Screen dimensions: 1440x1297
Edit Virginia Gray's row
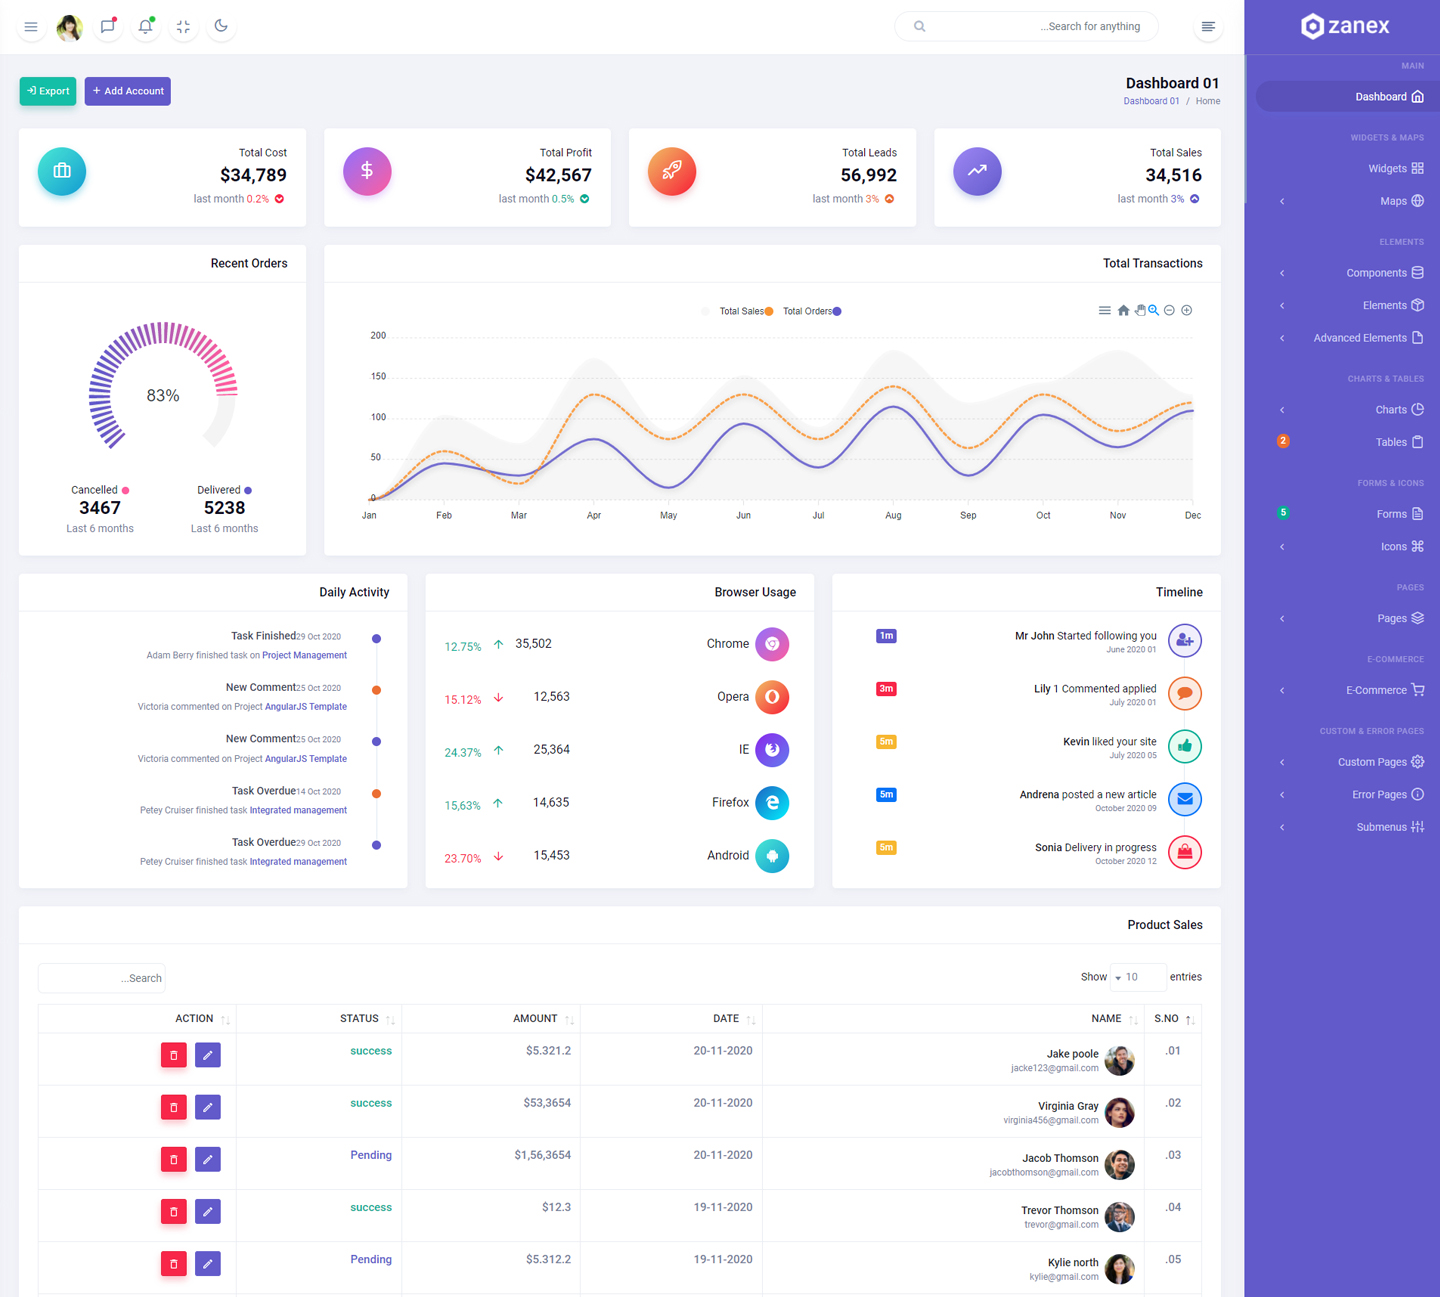(x=208, y=1107)
